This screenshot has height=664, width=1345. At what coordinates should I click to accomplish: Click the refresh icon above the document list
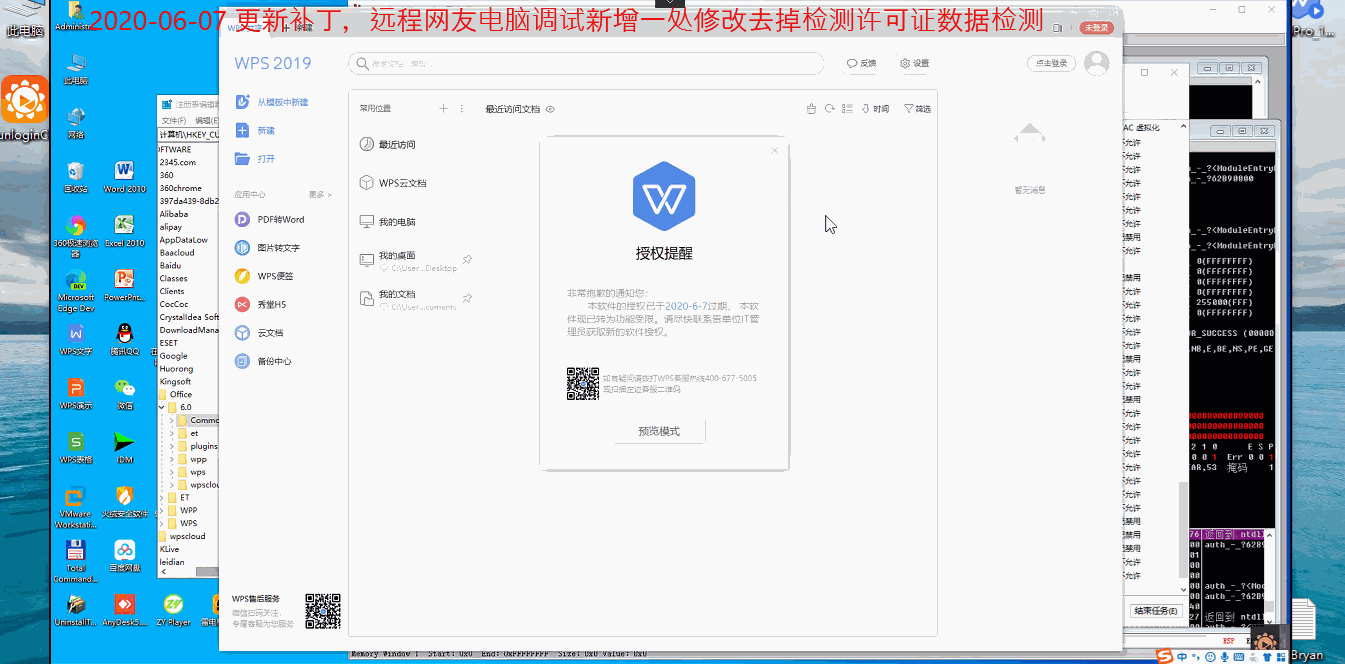[x=829, y=109]
